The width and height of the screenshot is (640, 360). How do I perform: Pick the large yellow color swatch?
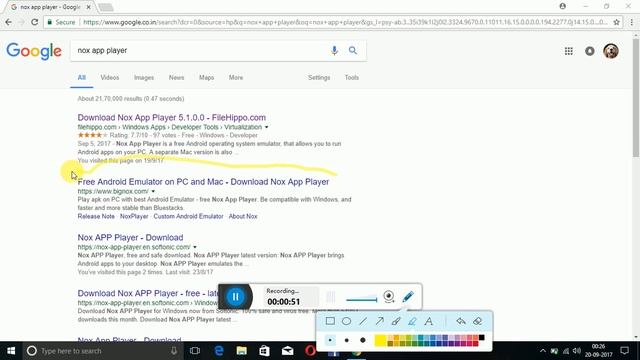coord(380,340)
